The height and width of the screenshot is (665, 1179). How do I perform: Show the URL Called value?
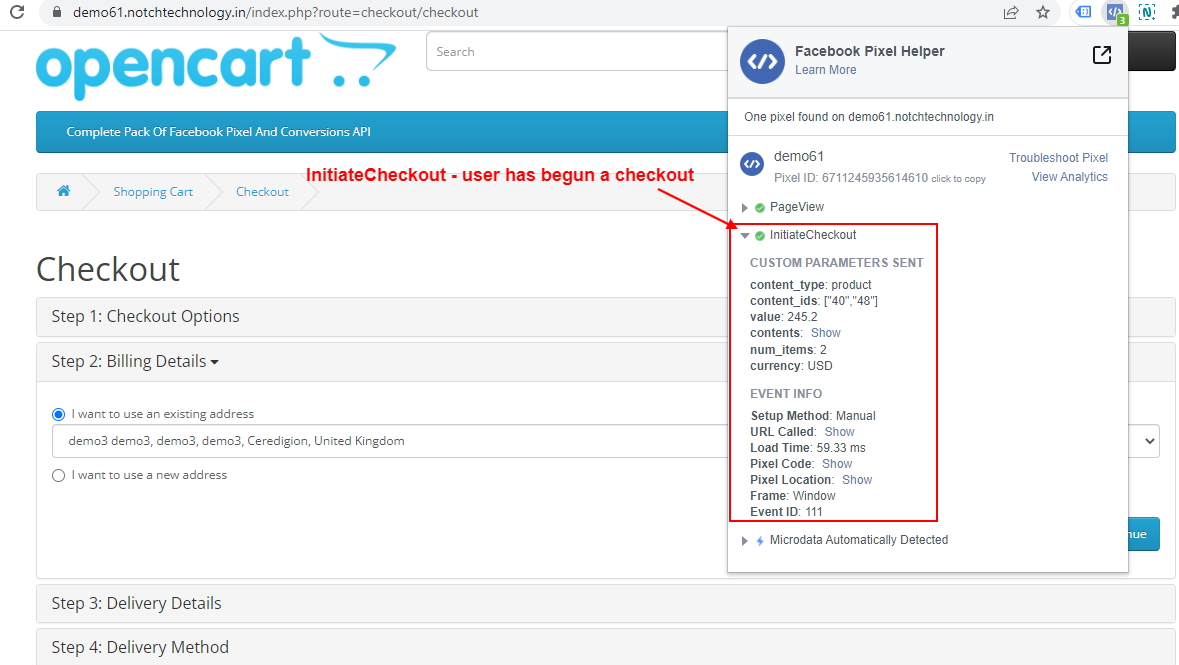click(839, 433)
